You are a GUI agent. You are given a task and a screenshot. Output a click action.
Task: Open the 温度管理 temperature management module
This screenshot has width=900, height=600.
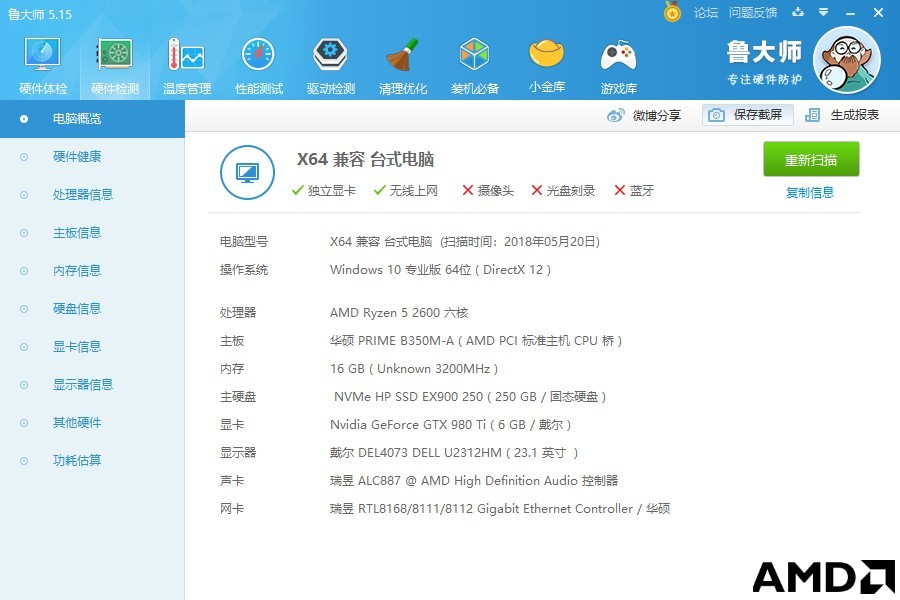point(187,65)
